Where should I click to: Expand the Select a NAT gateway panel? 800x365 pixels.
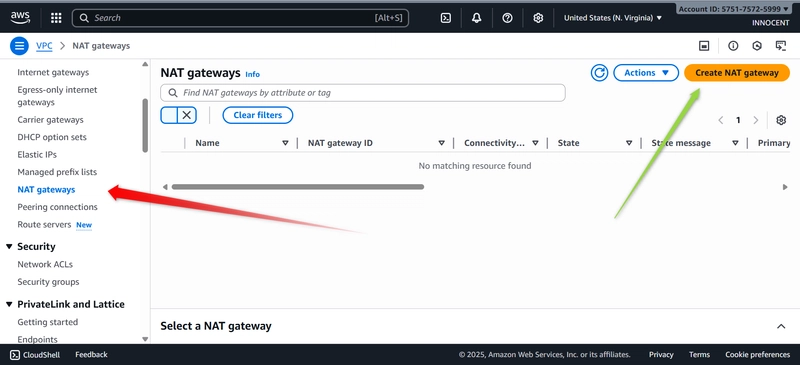[781, 326]
